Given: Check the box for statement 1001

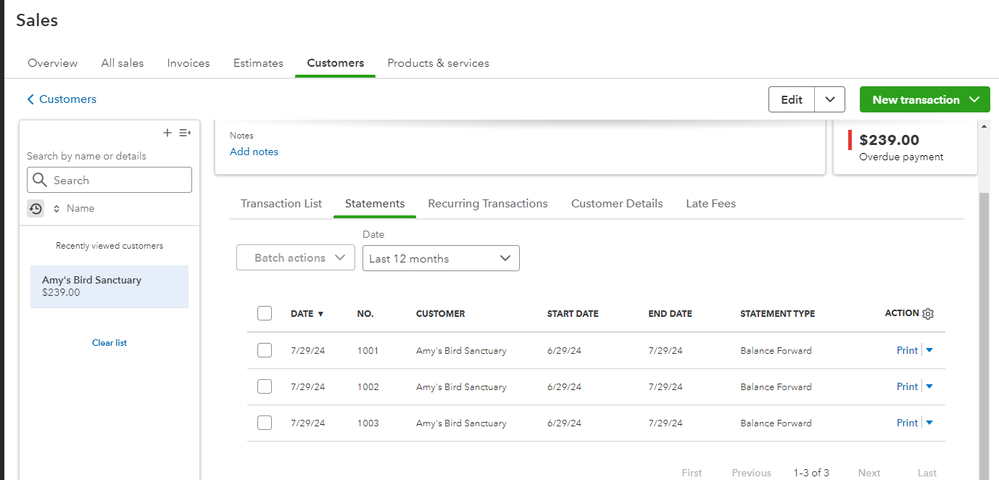Looking at the screenshot, I should coord(264,350).
